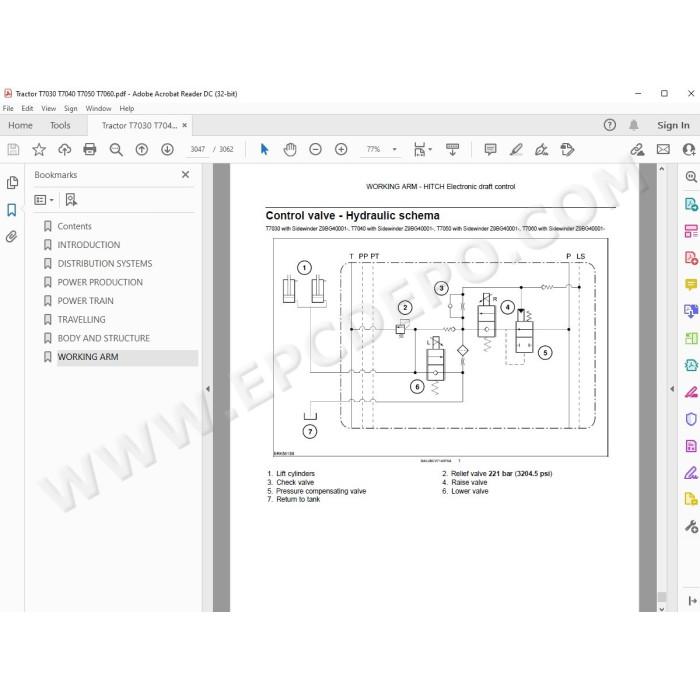Collapse the right tools pane arrow

click(x=672, y=389)
